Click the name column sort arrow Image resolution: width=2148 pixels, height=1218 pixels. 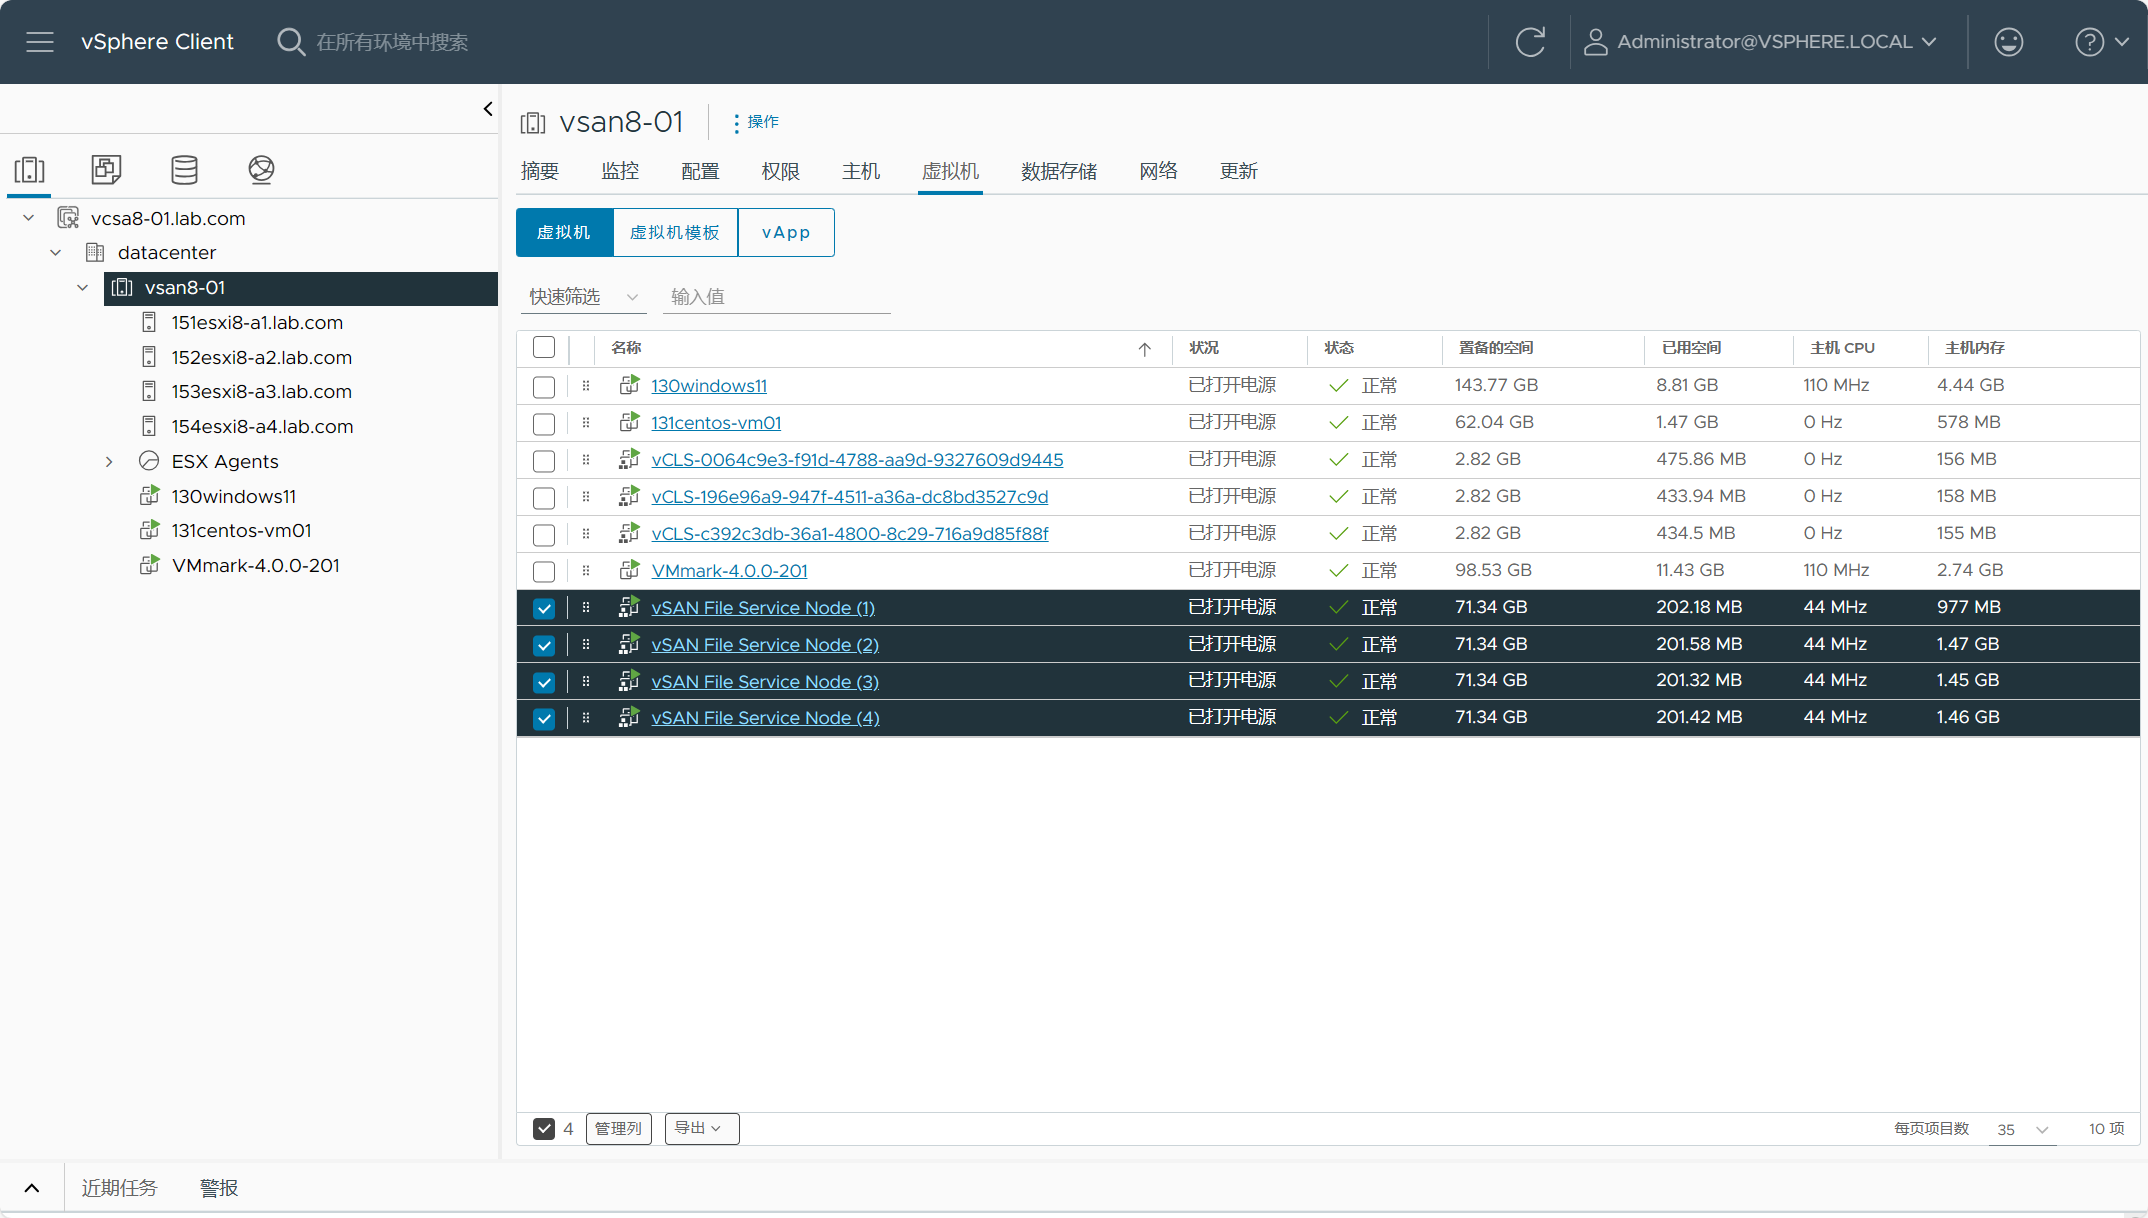[1145, 349]
